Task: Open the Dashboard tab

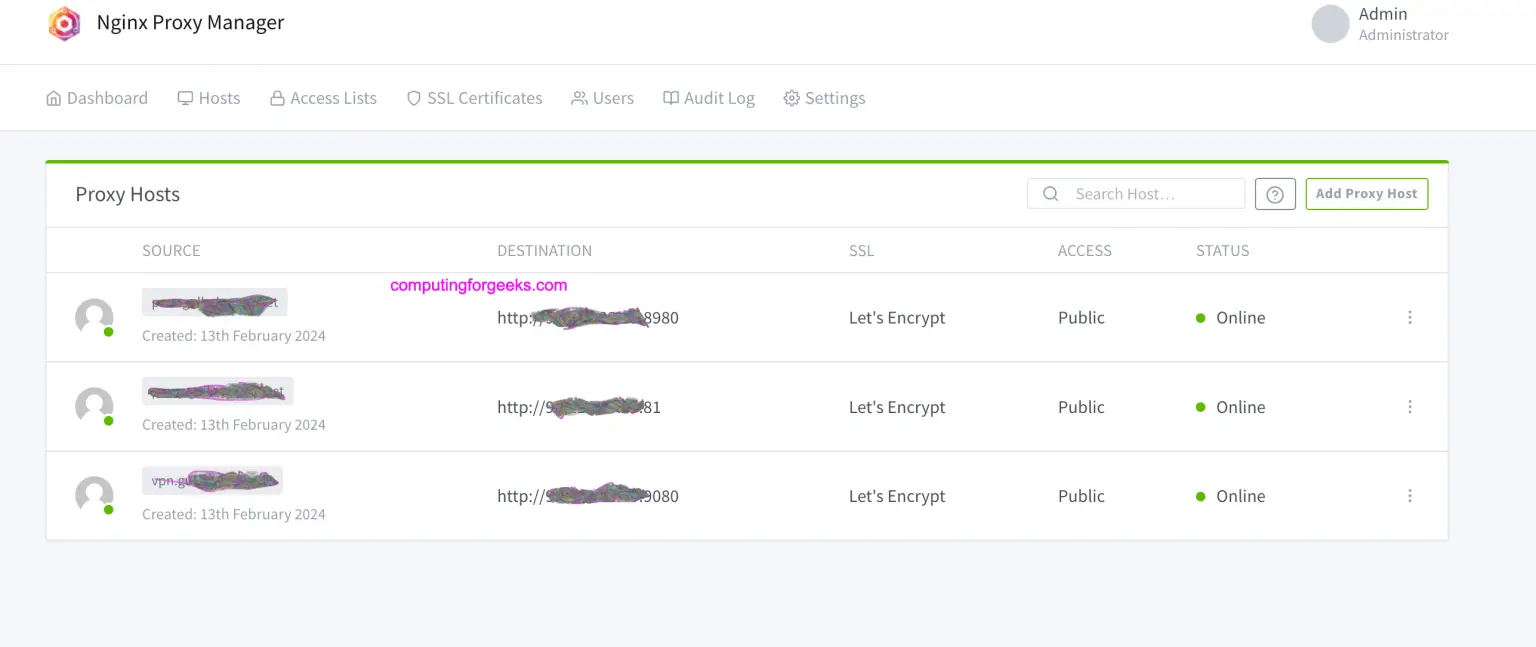Action: click(x=97, y=98)
